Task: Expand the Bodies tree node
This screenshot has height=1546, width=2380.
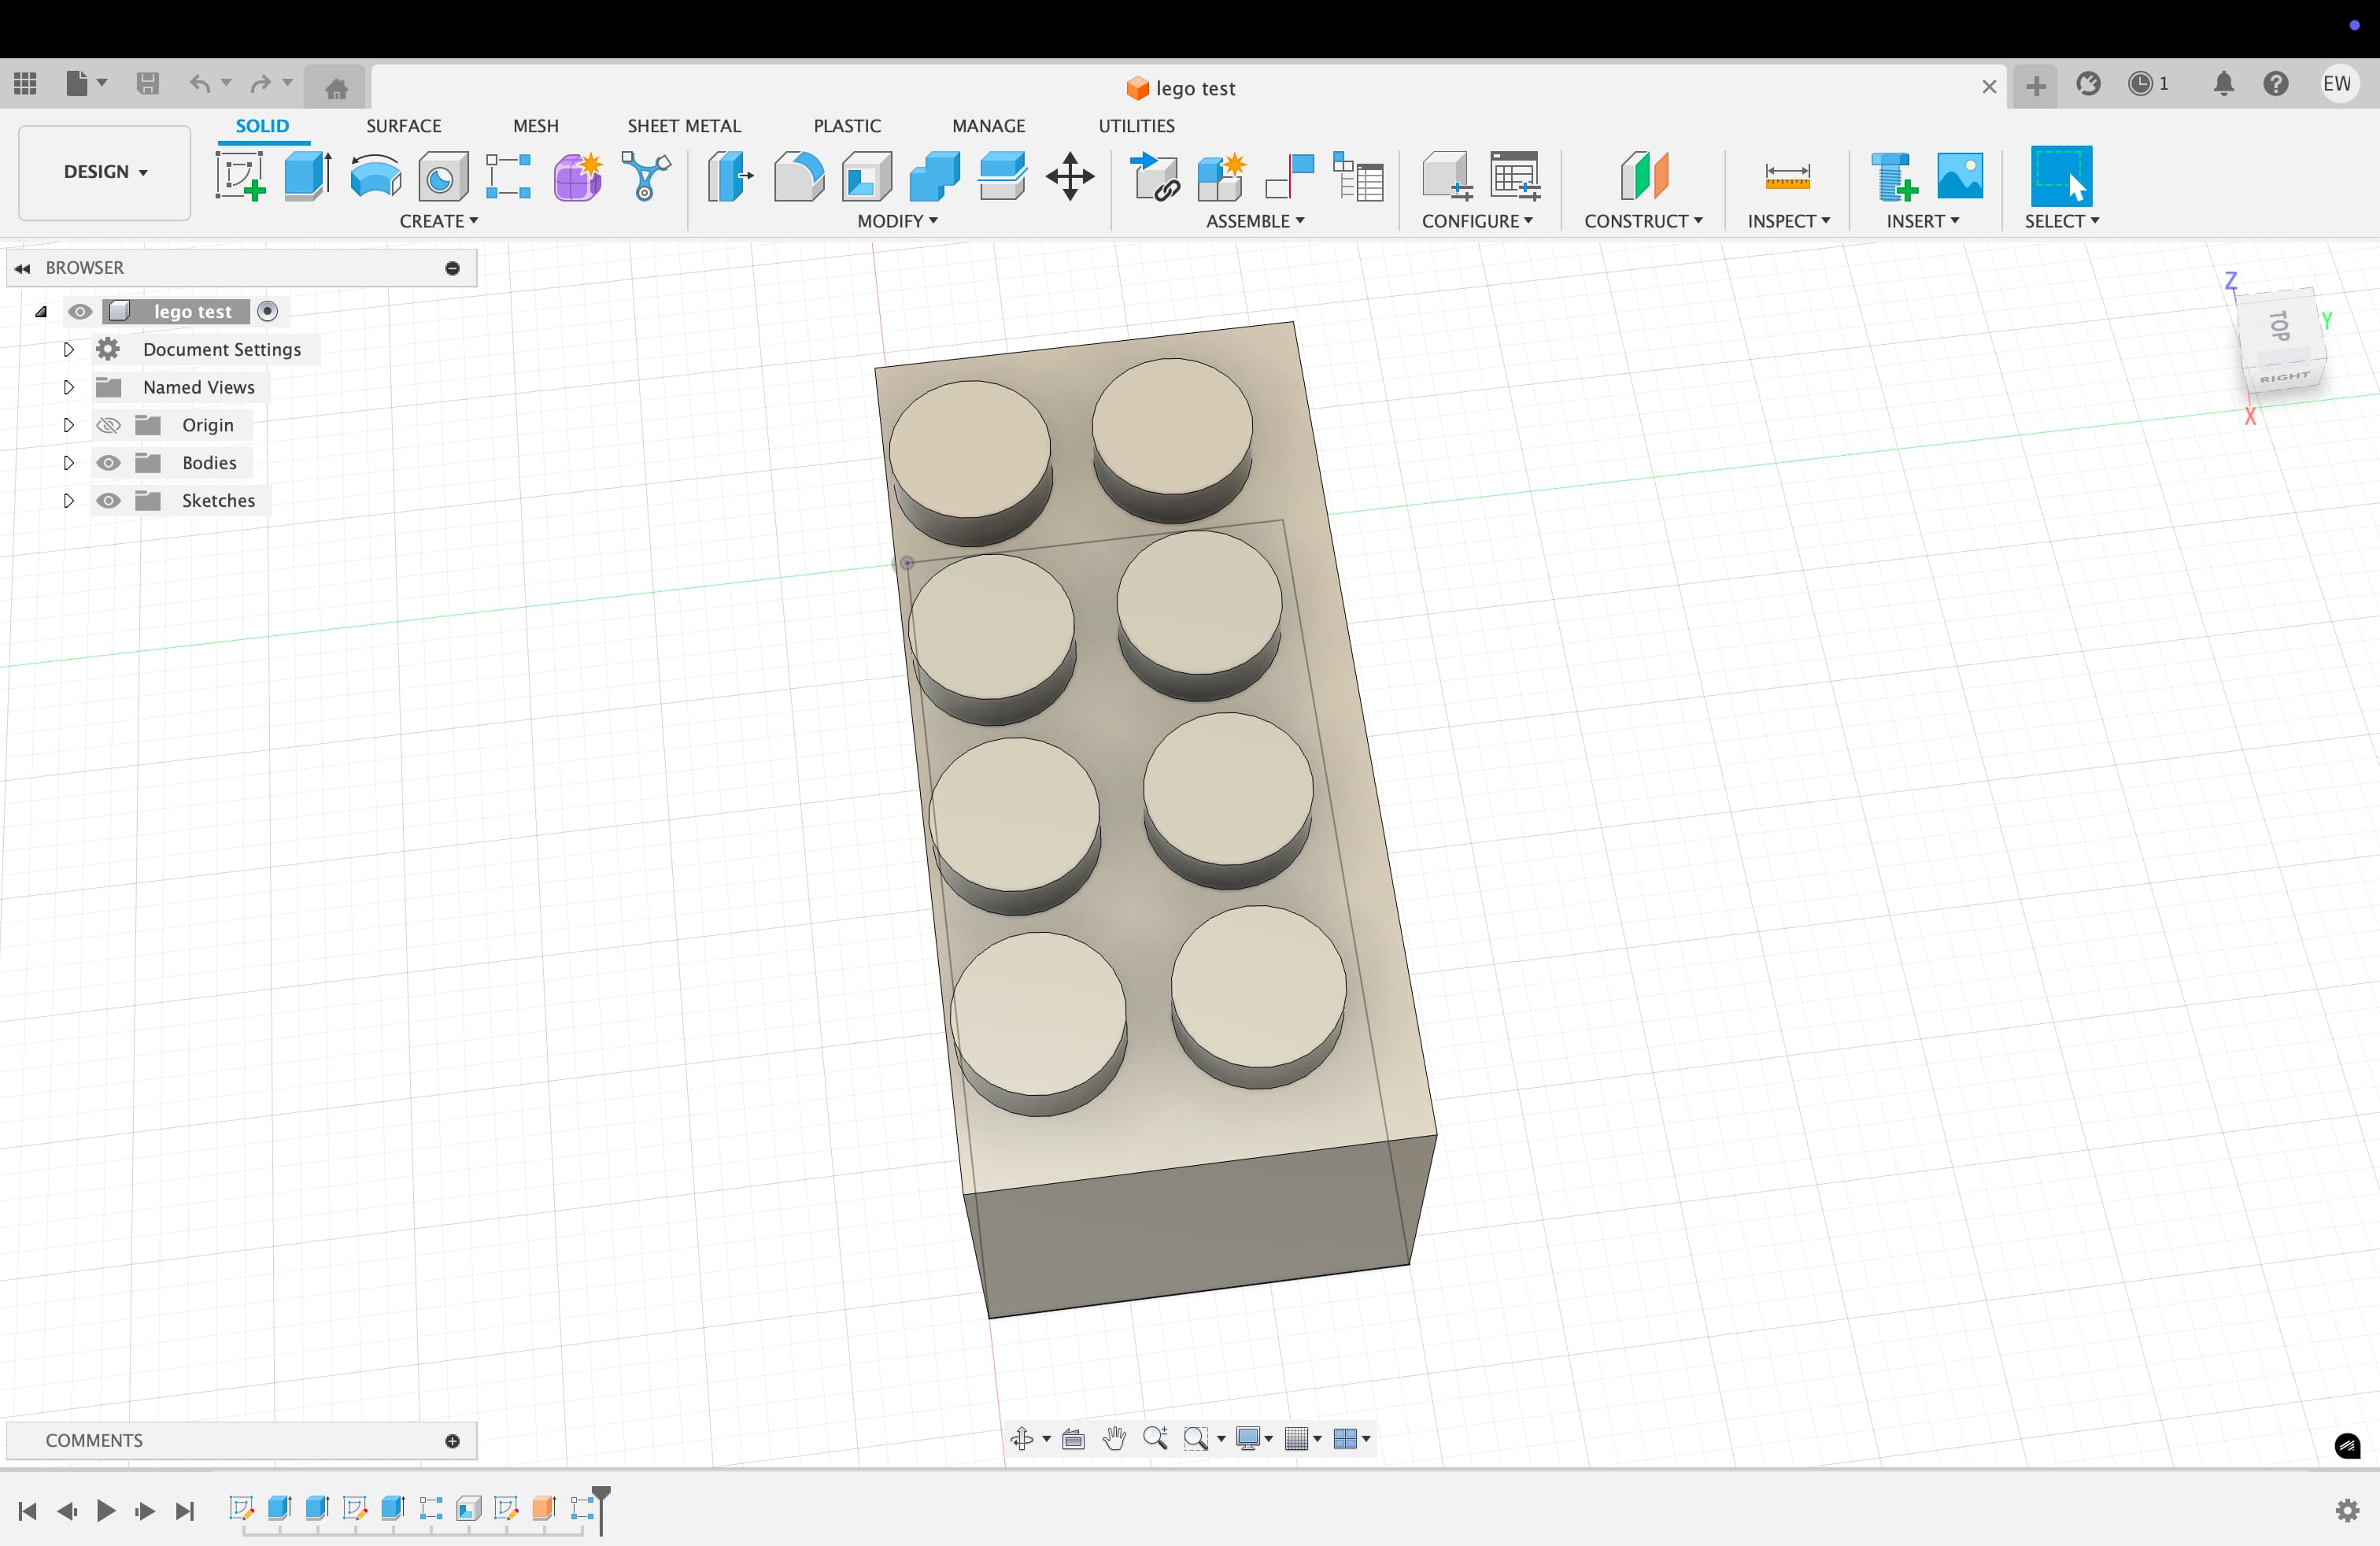Action: click(68, 463)
